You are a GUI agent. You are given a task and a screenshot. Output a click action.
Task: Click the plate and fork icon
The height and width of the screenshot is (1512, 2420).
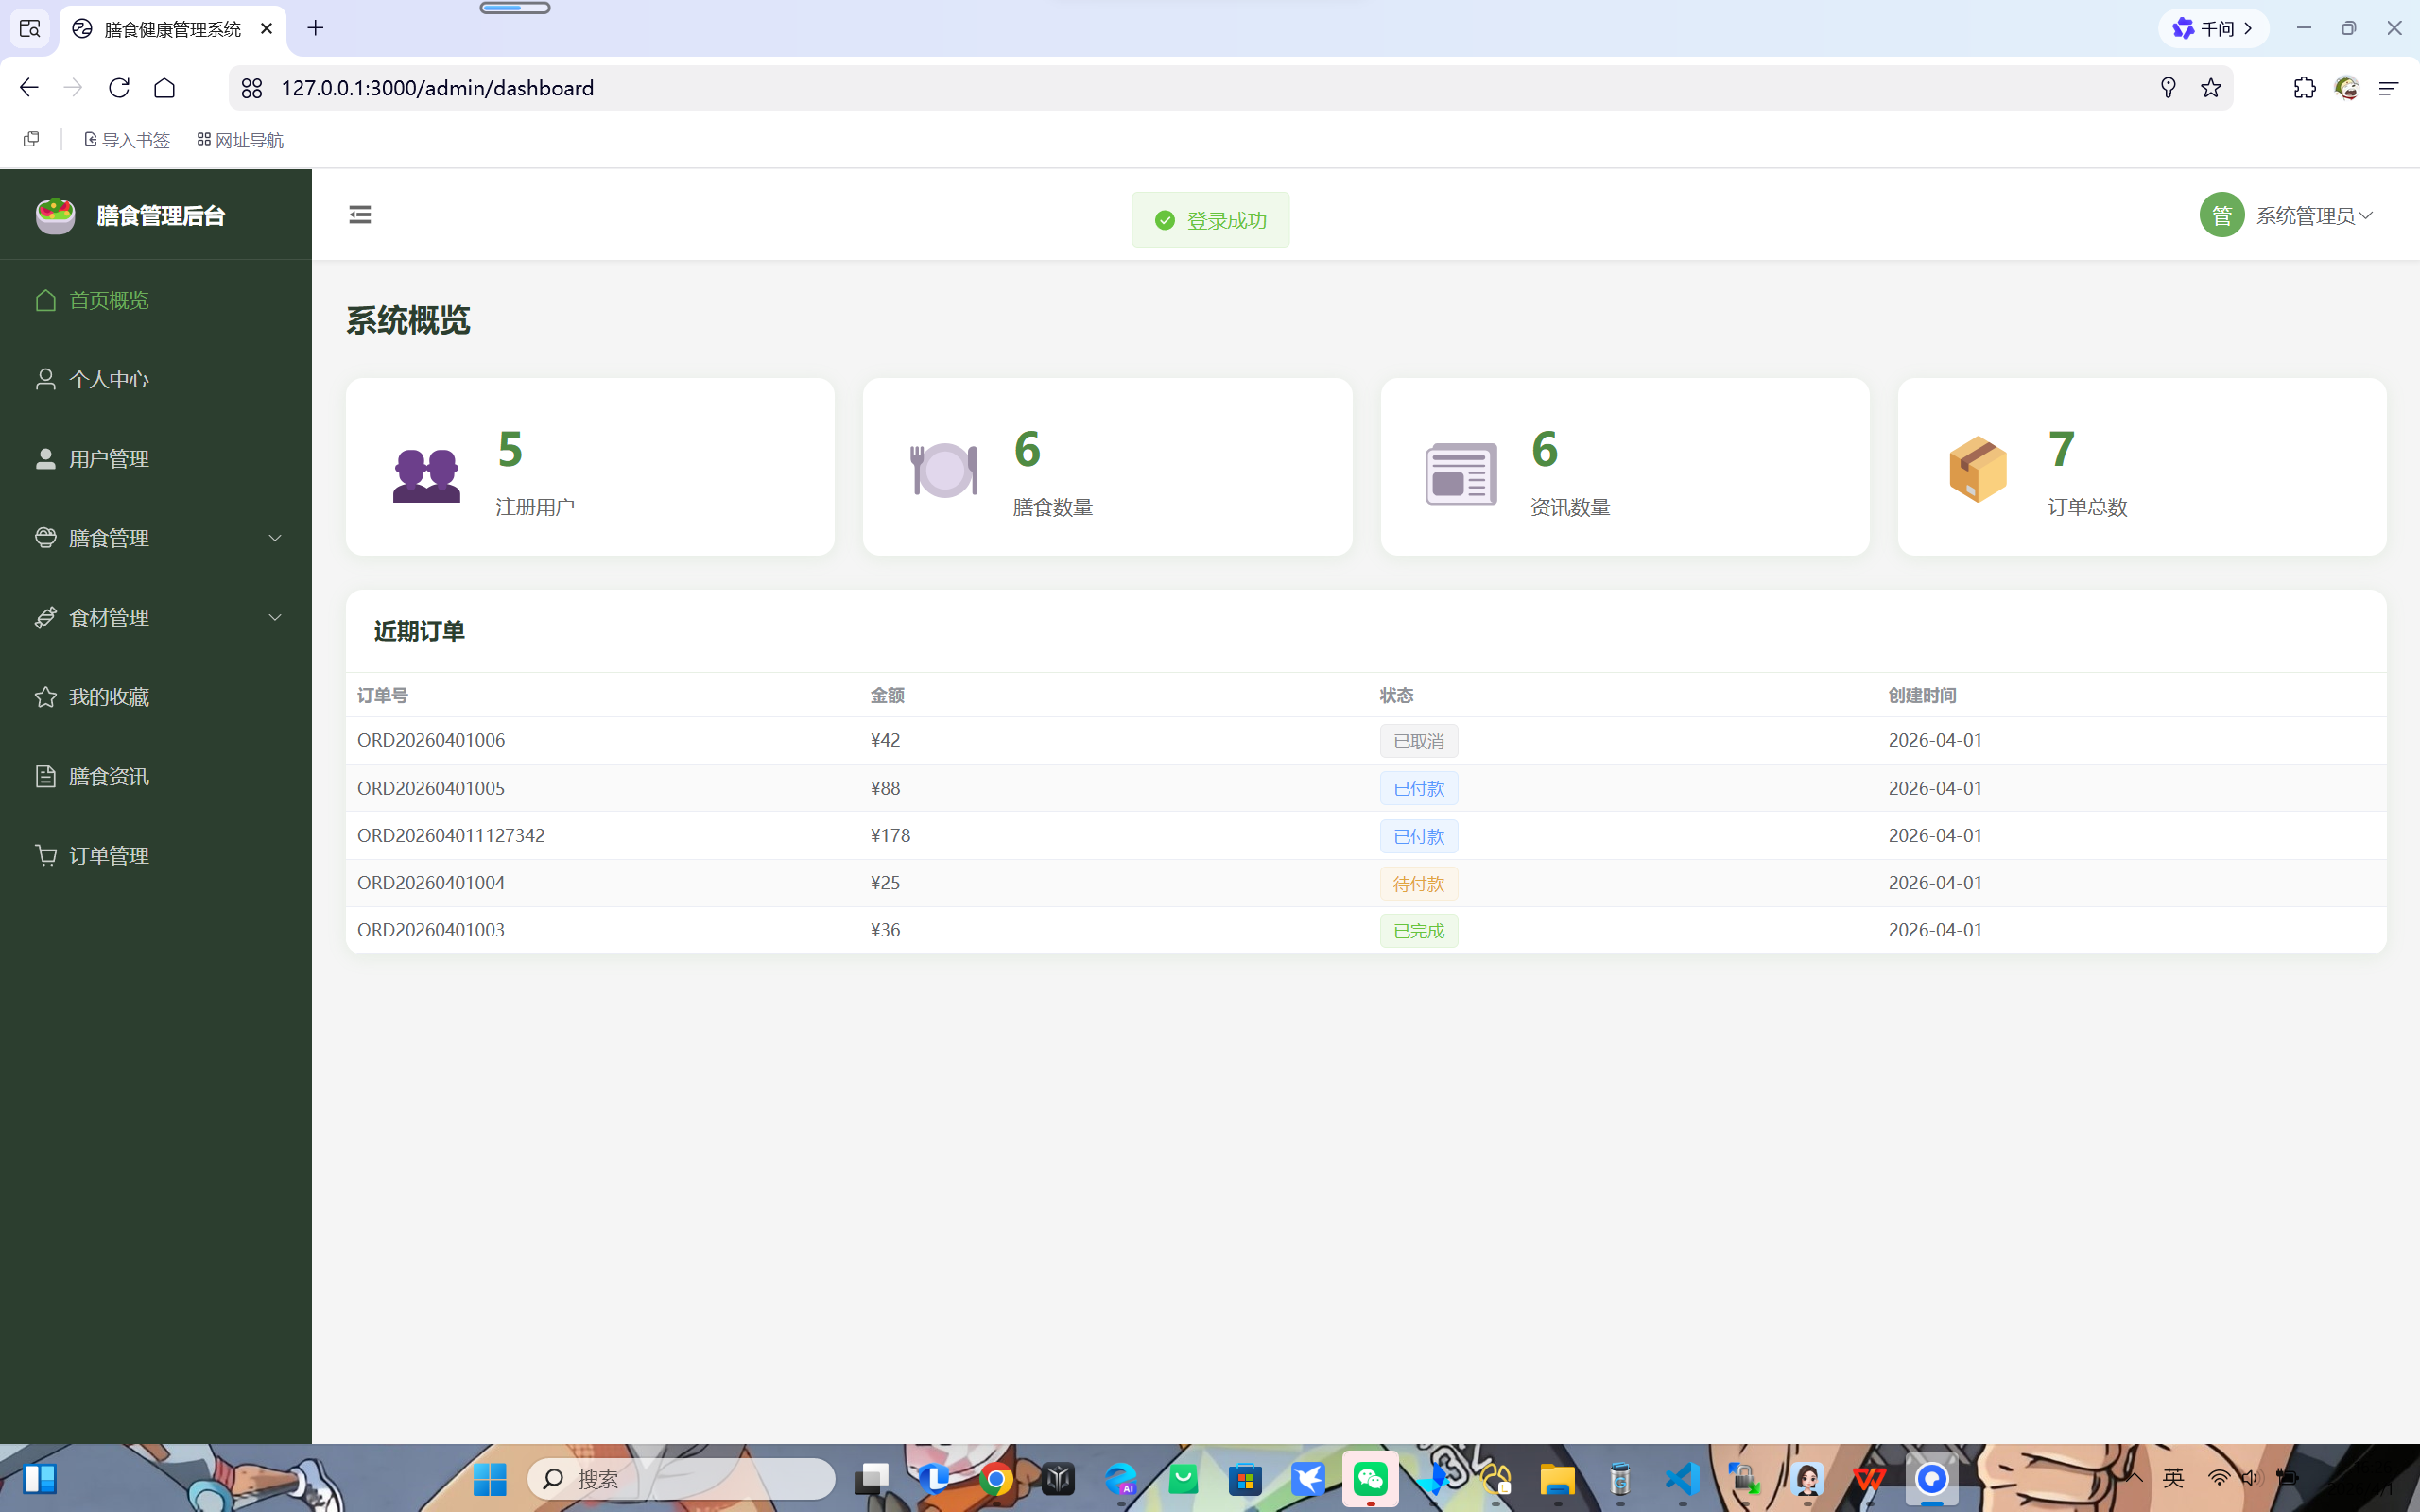click(943, 469)
